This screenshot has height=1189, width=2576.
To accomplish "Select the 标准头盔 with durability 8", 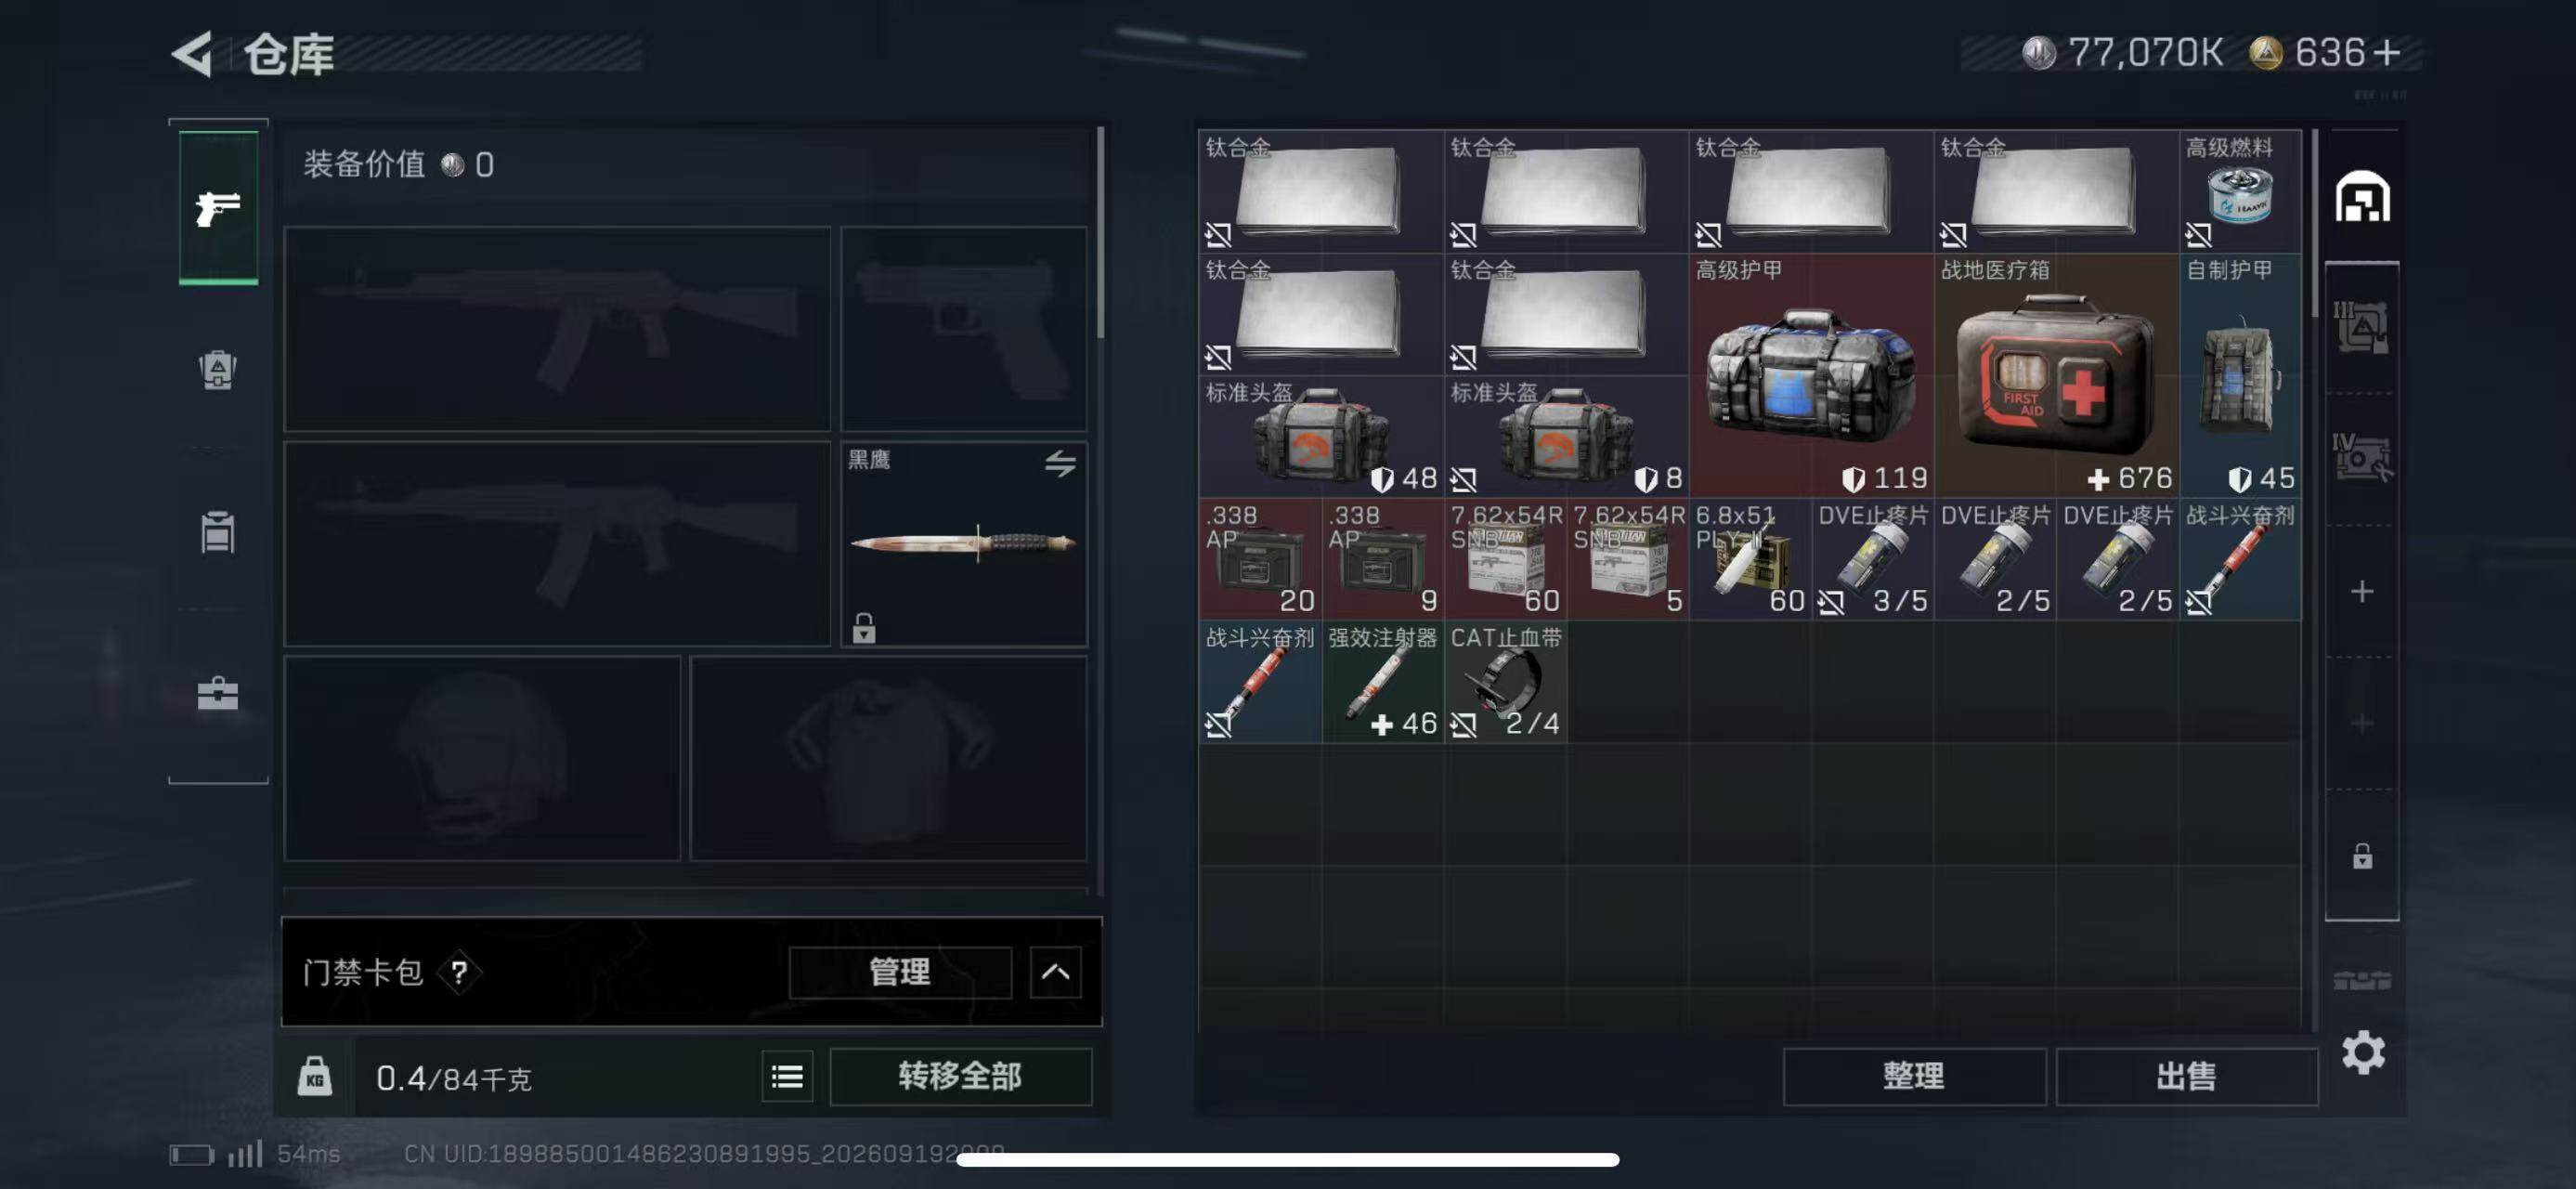I will pyautogui.click(x=1566, y=436).
